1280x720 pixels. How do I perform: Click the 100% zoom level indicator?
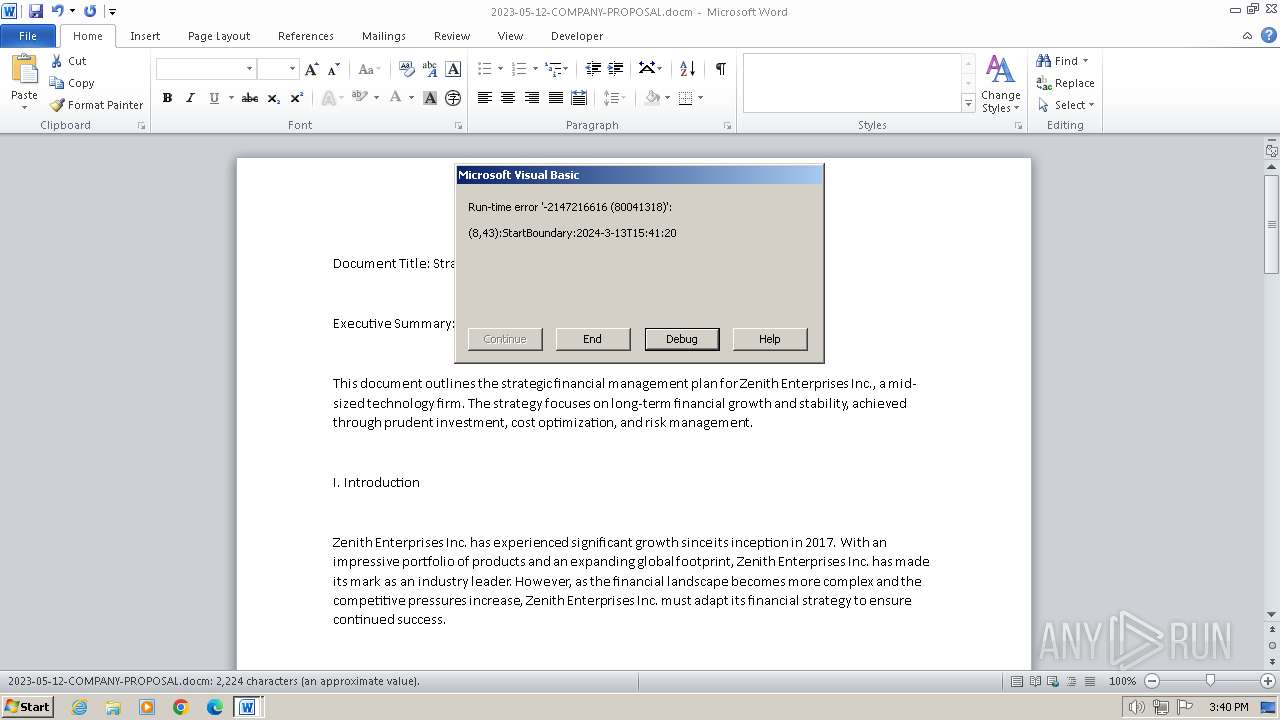click(x=1122, y=681)
